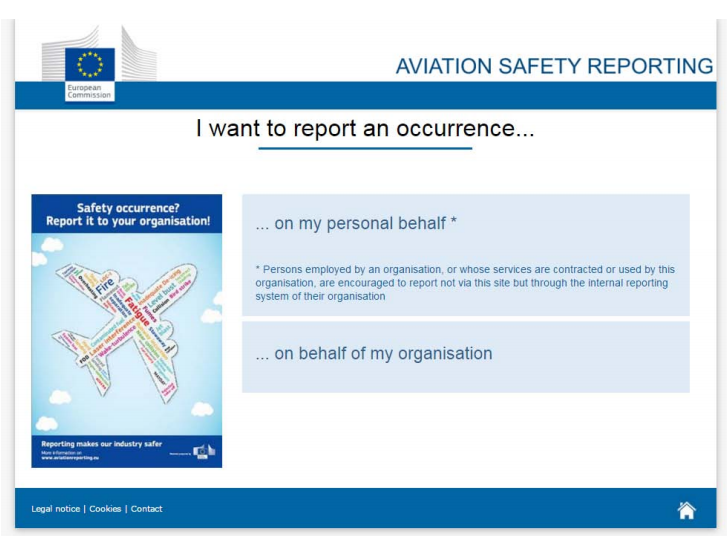This screenshot has height=539, width=727.
Task: Open the Legal notice link
Action: [x=54, y=509]
